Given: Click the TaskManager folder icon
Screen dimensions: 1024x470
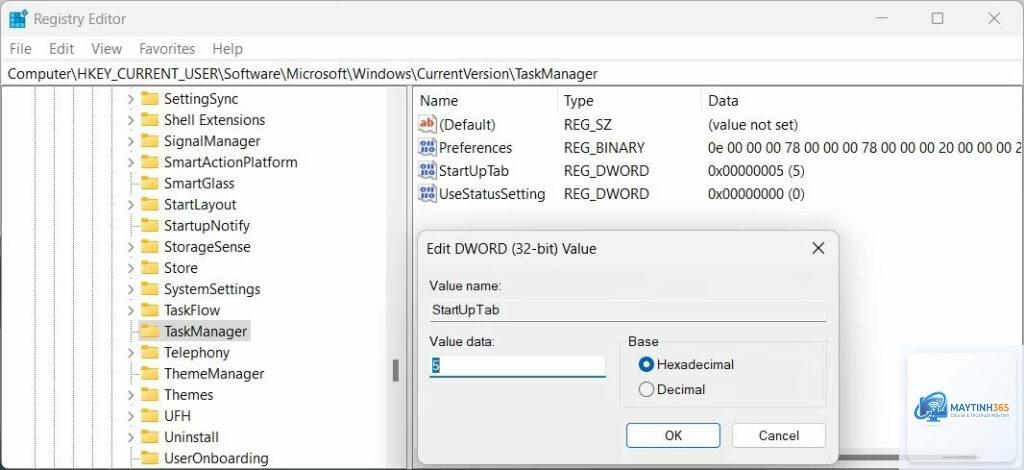Looking at the screenshot, I should [150, 331].
